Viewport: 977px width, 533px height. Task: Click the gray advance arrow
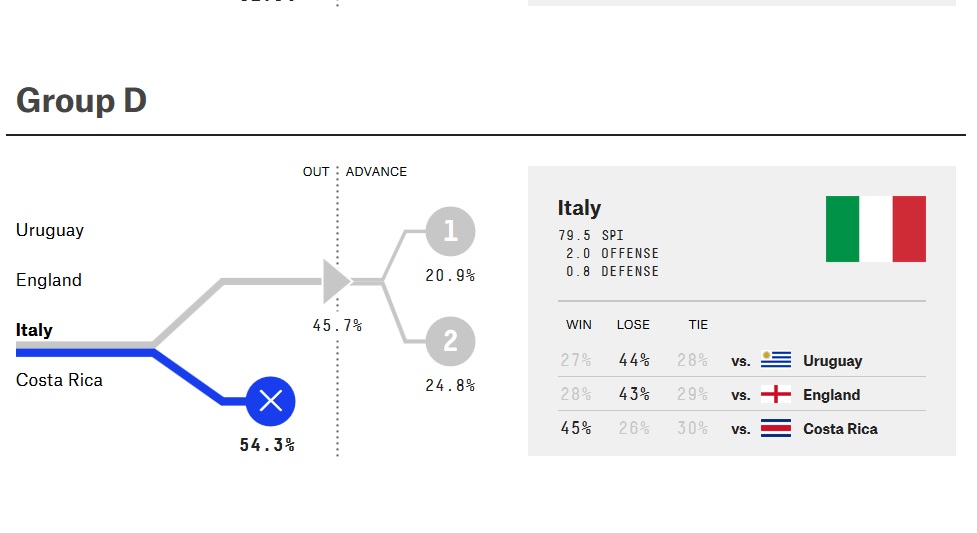(x=335, y=282)
